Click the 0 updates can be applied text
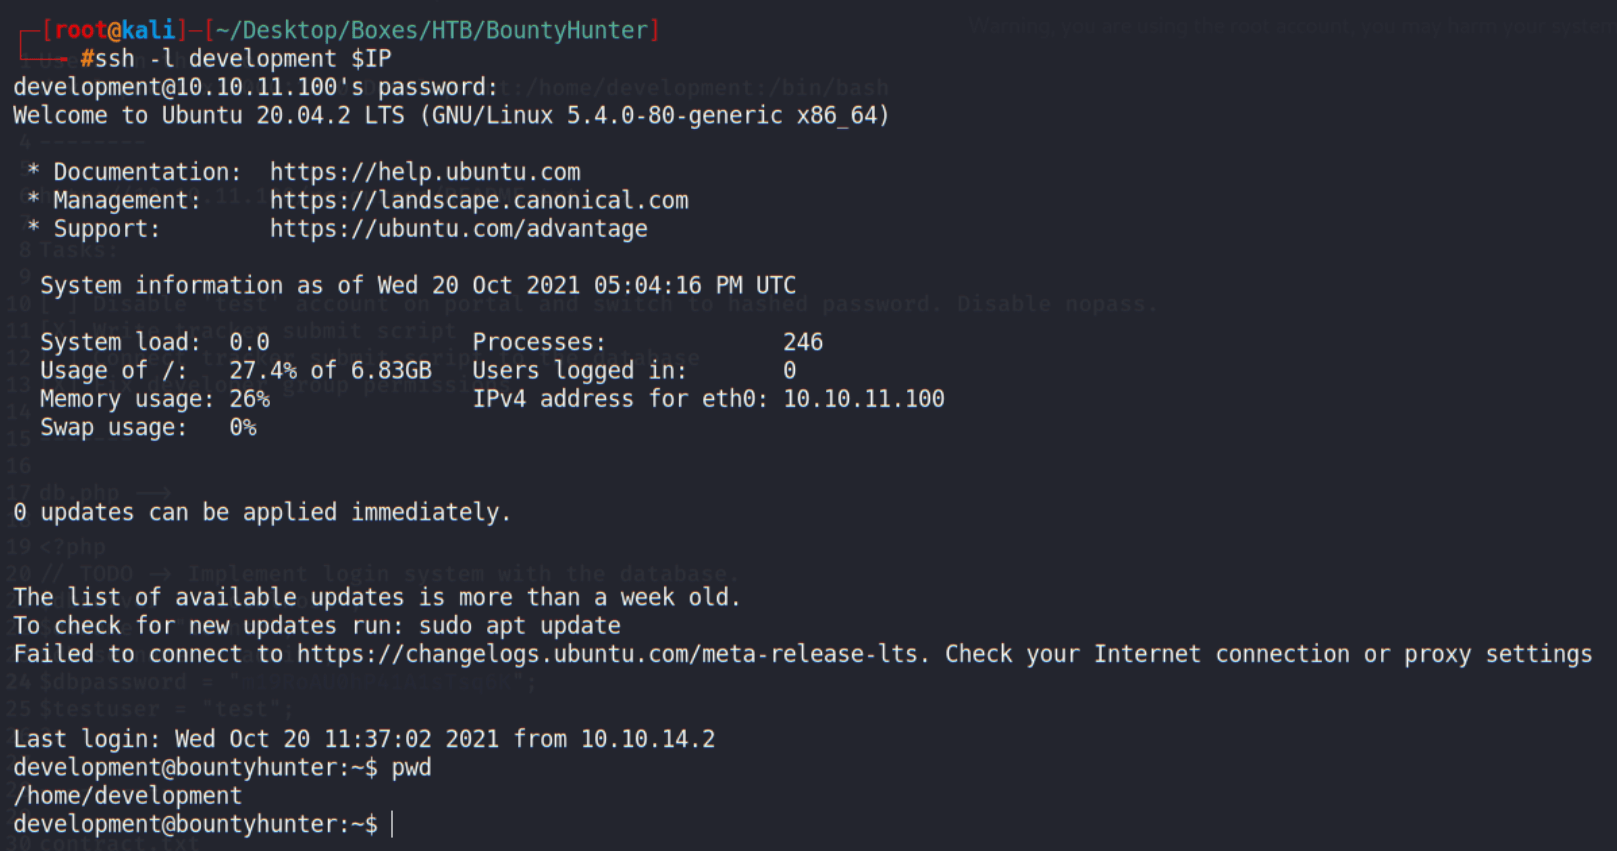Screen dimensions: 1617x851 point(262,513)
